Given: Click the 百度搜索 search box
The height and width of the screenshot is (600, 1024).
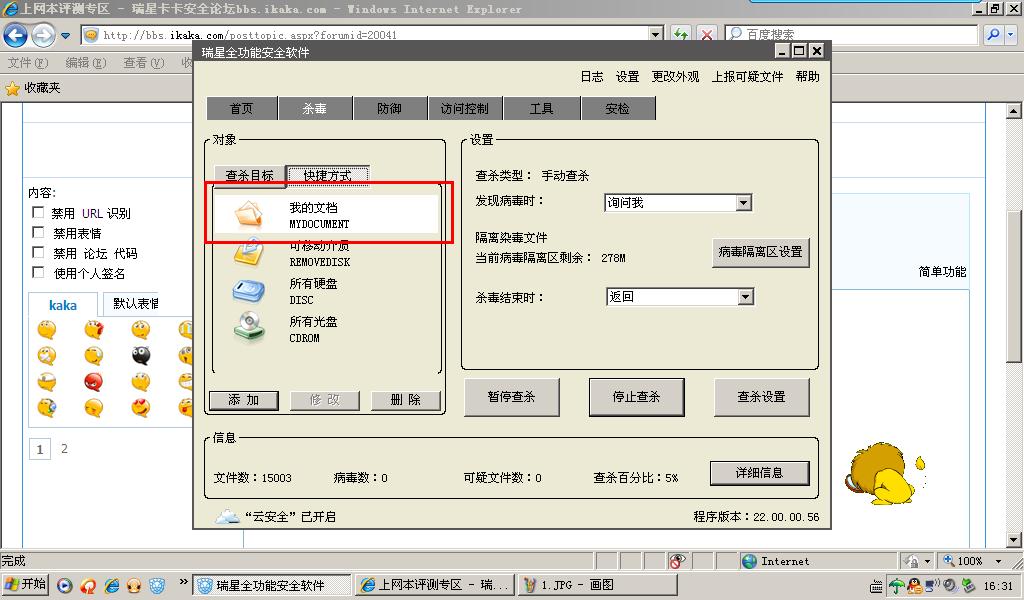Looking at the screenshot, I should click(852, 35).
